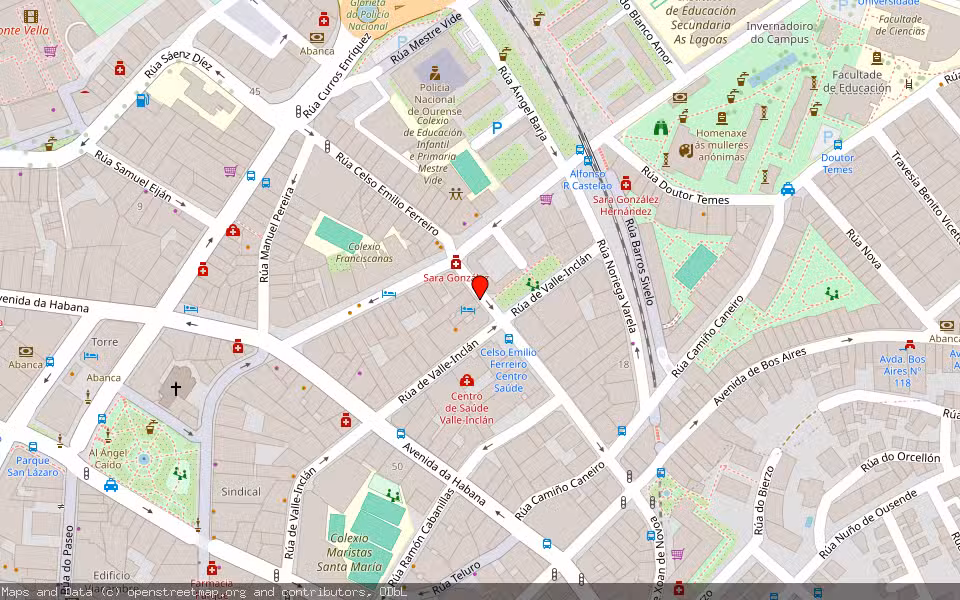Click the shopping cart icon near Alfonso R Castelao
The image size is (960, 600).
click(546, 199)
